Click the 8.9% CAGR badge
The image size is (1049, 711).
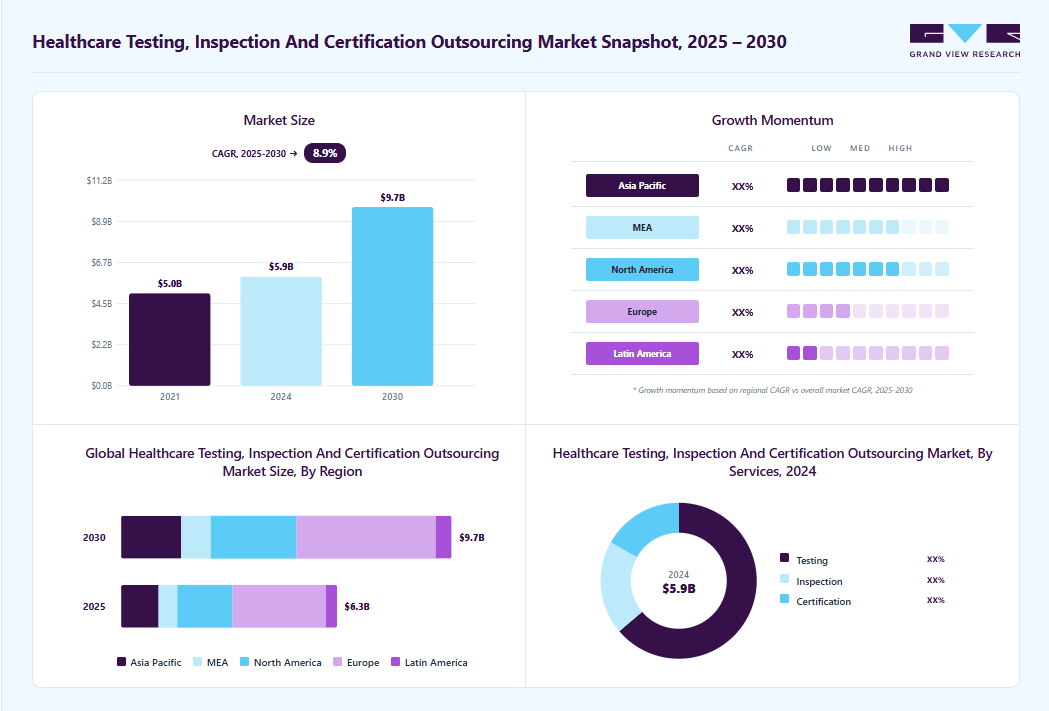tap(324, 153)
